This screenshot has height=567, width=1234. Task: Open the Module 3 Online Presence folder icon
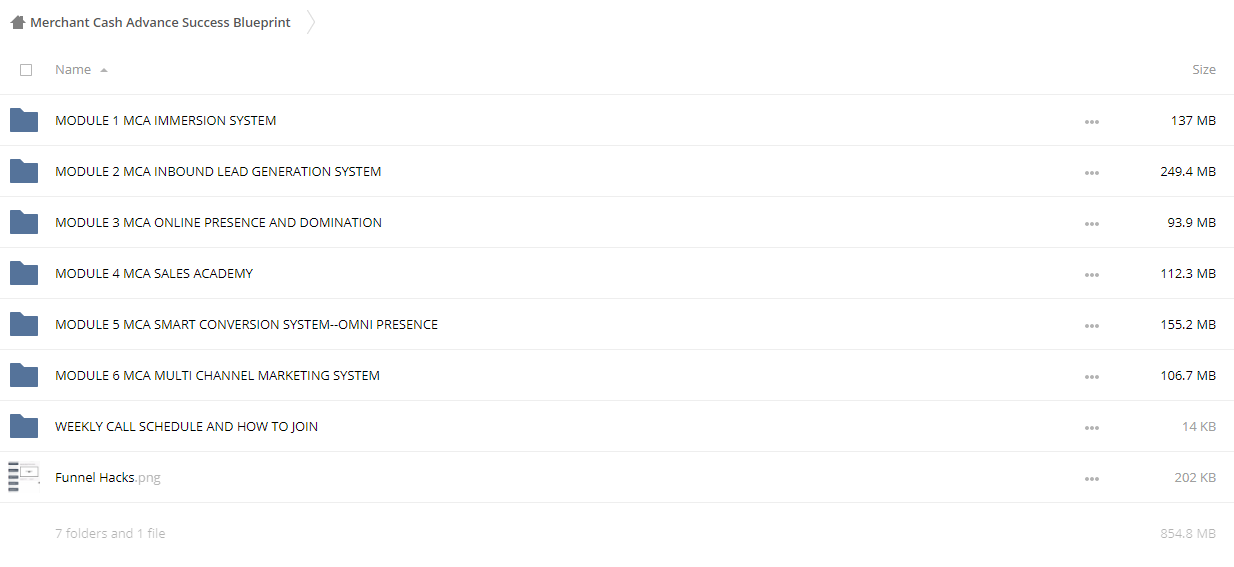pos(24,222)
